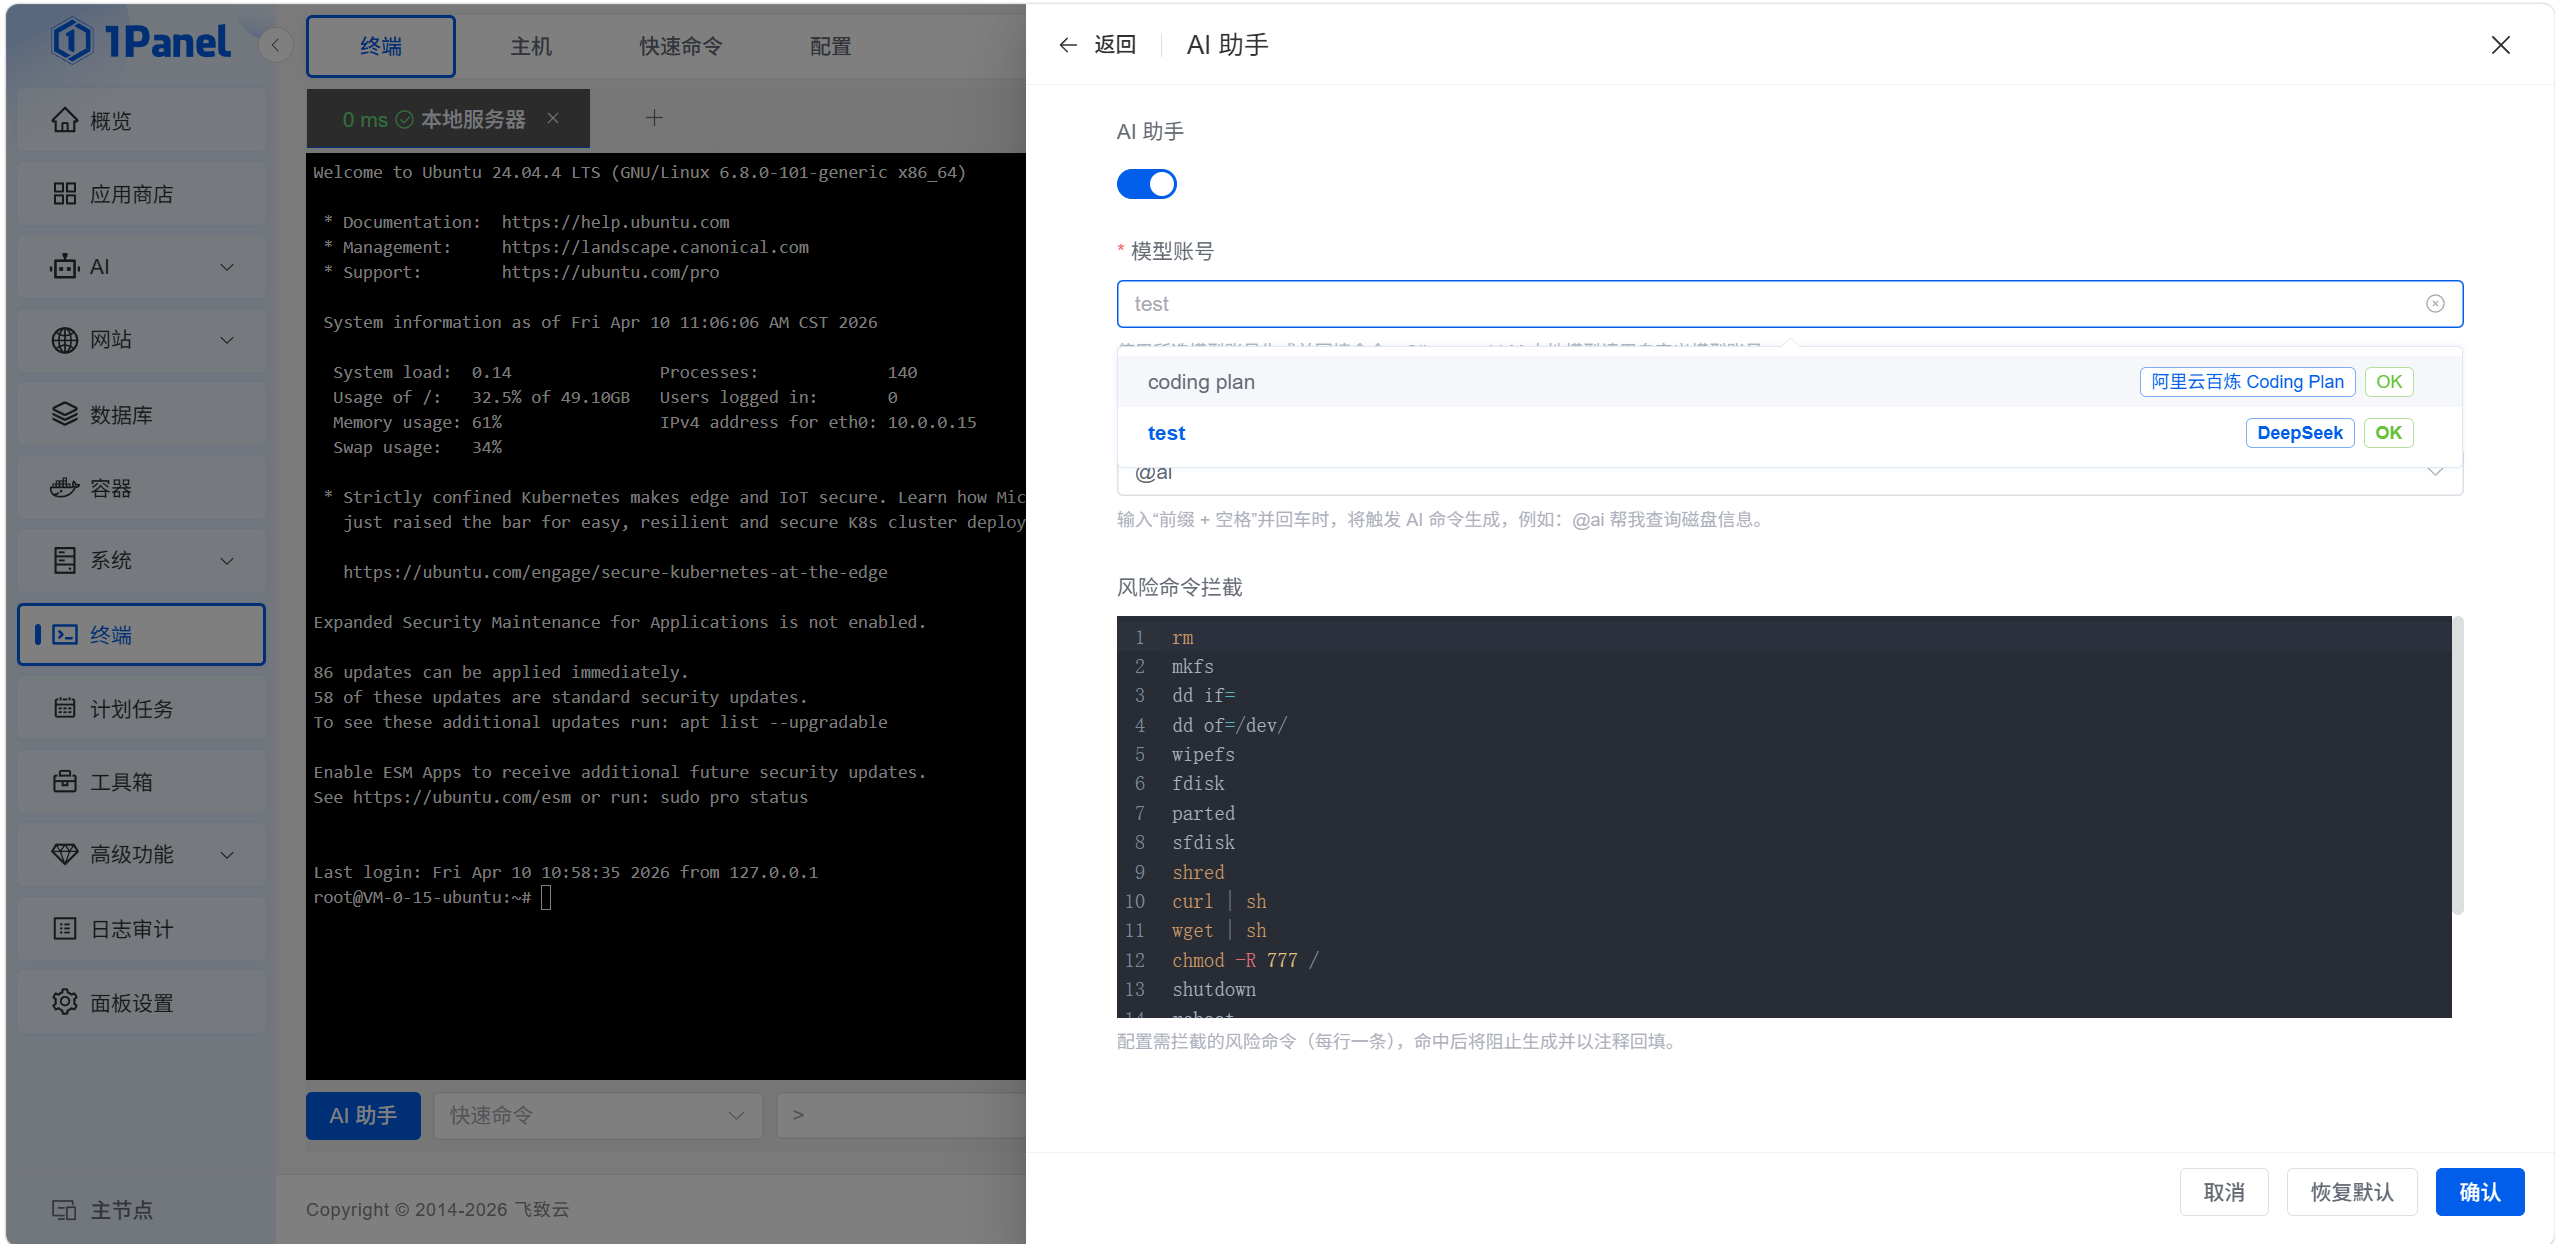Open the 容器 containers sidebar icon
Screen dimensions: 2559x1244
click(64, 488)
